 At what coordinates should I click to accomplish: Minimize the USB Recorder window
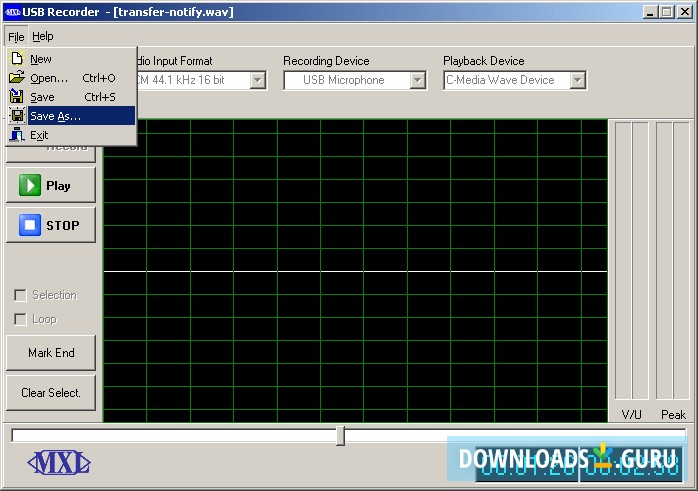[650, 12]
